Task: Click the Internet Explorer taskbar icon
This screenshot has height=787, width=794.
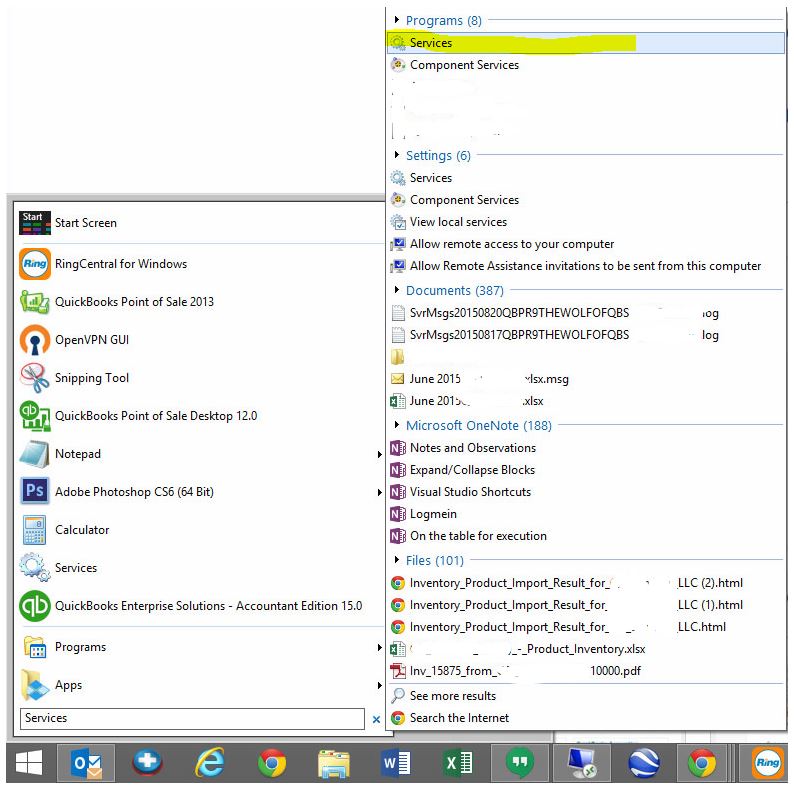Action: 210,762
